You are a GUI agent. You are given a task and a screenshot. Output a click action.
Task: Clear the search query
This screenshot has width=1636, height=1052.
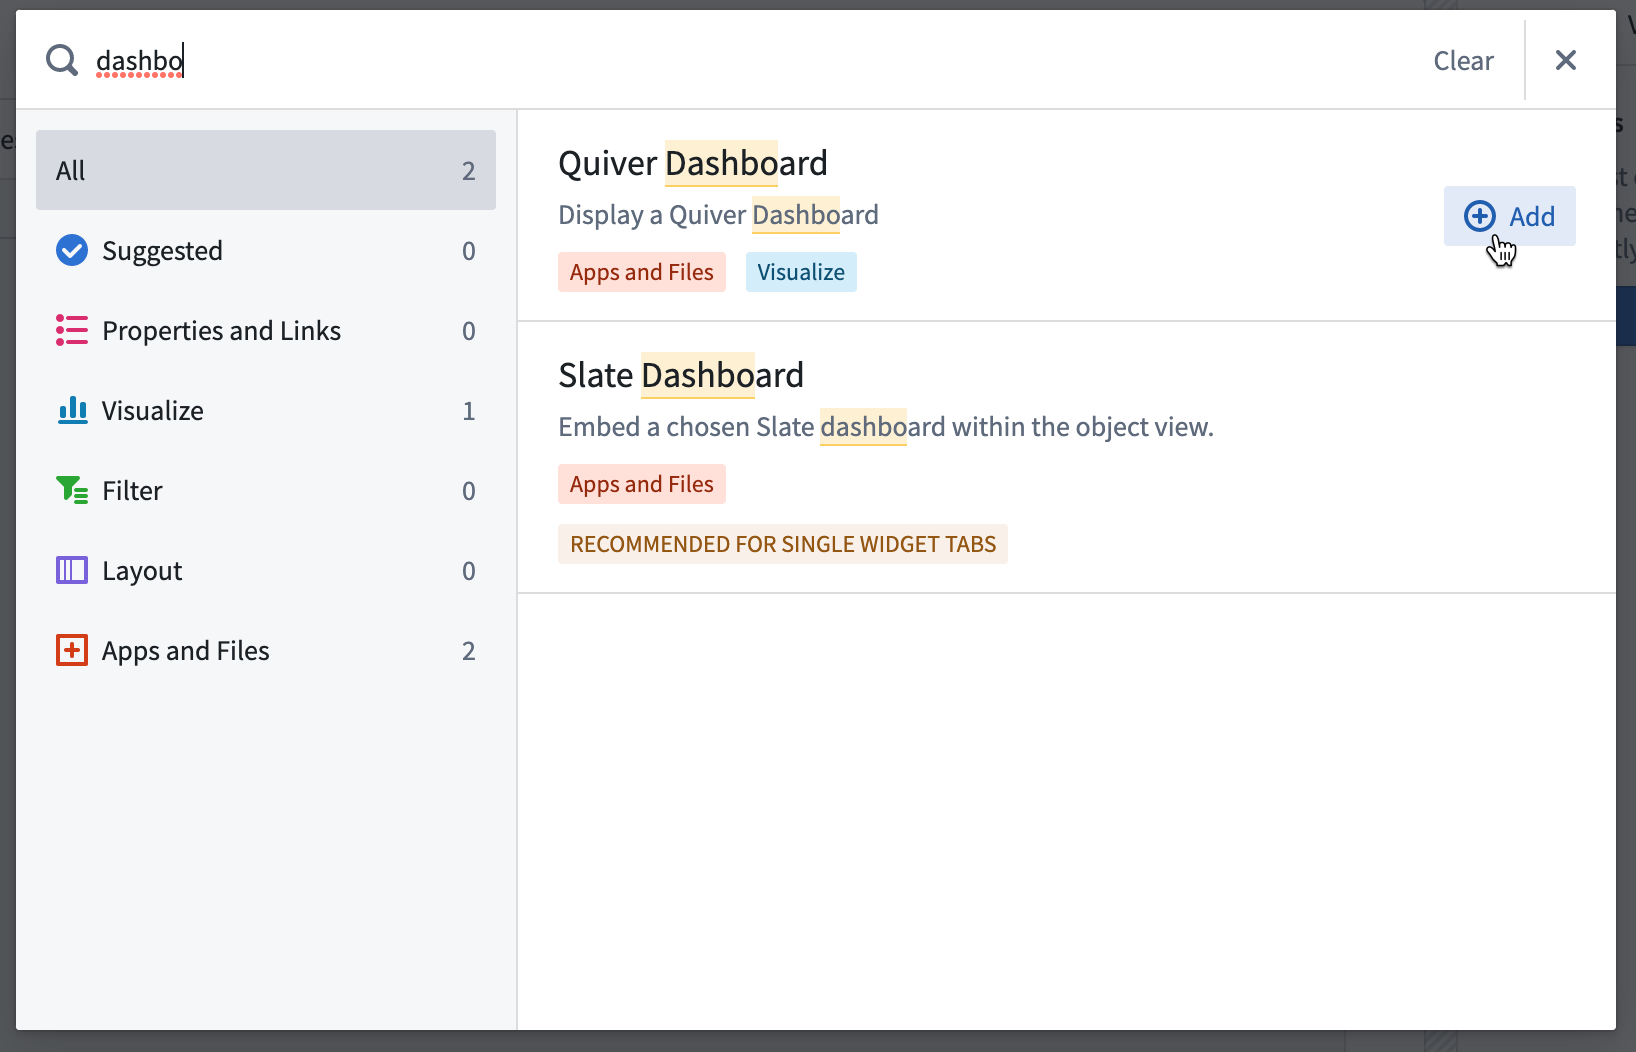pos(1463,61)
